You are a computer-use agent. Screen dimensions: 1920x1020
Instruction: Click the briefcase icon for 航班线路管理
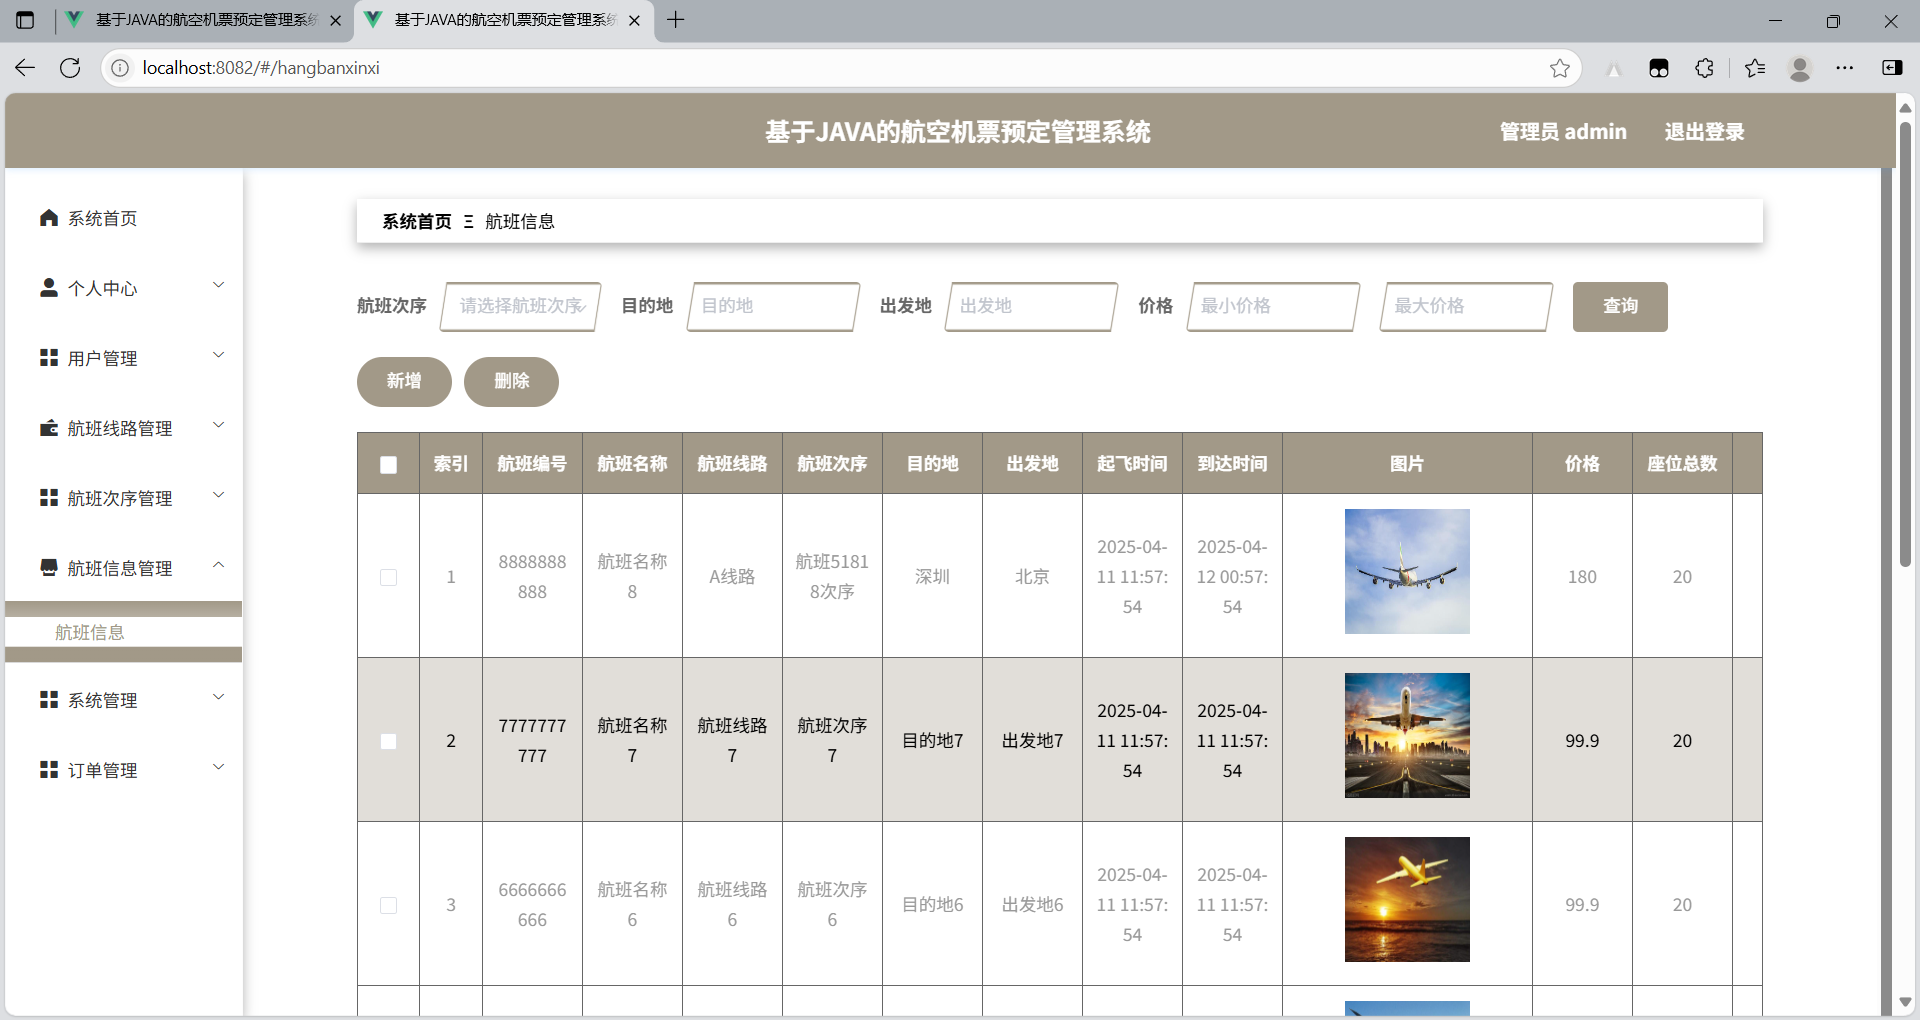tap(48, 428)
